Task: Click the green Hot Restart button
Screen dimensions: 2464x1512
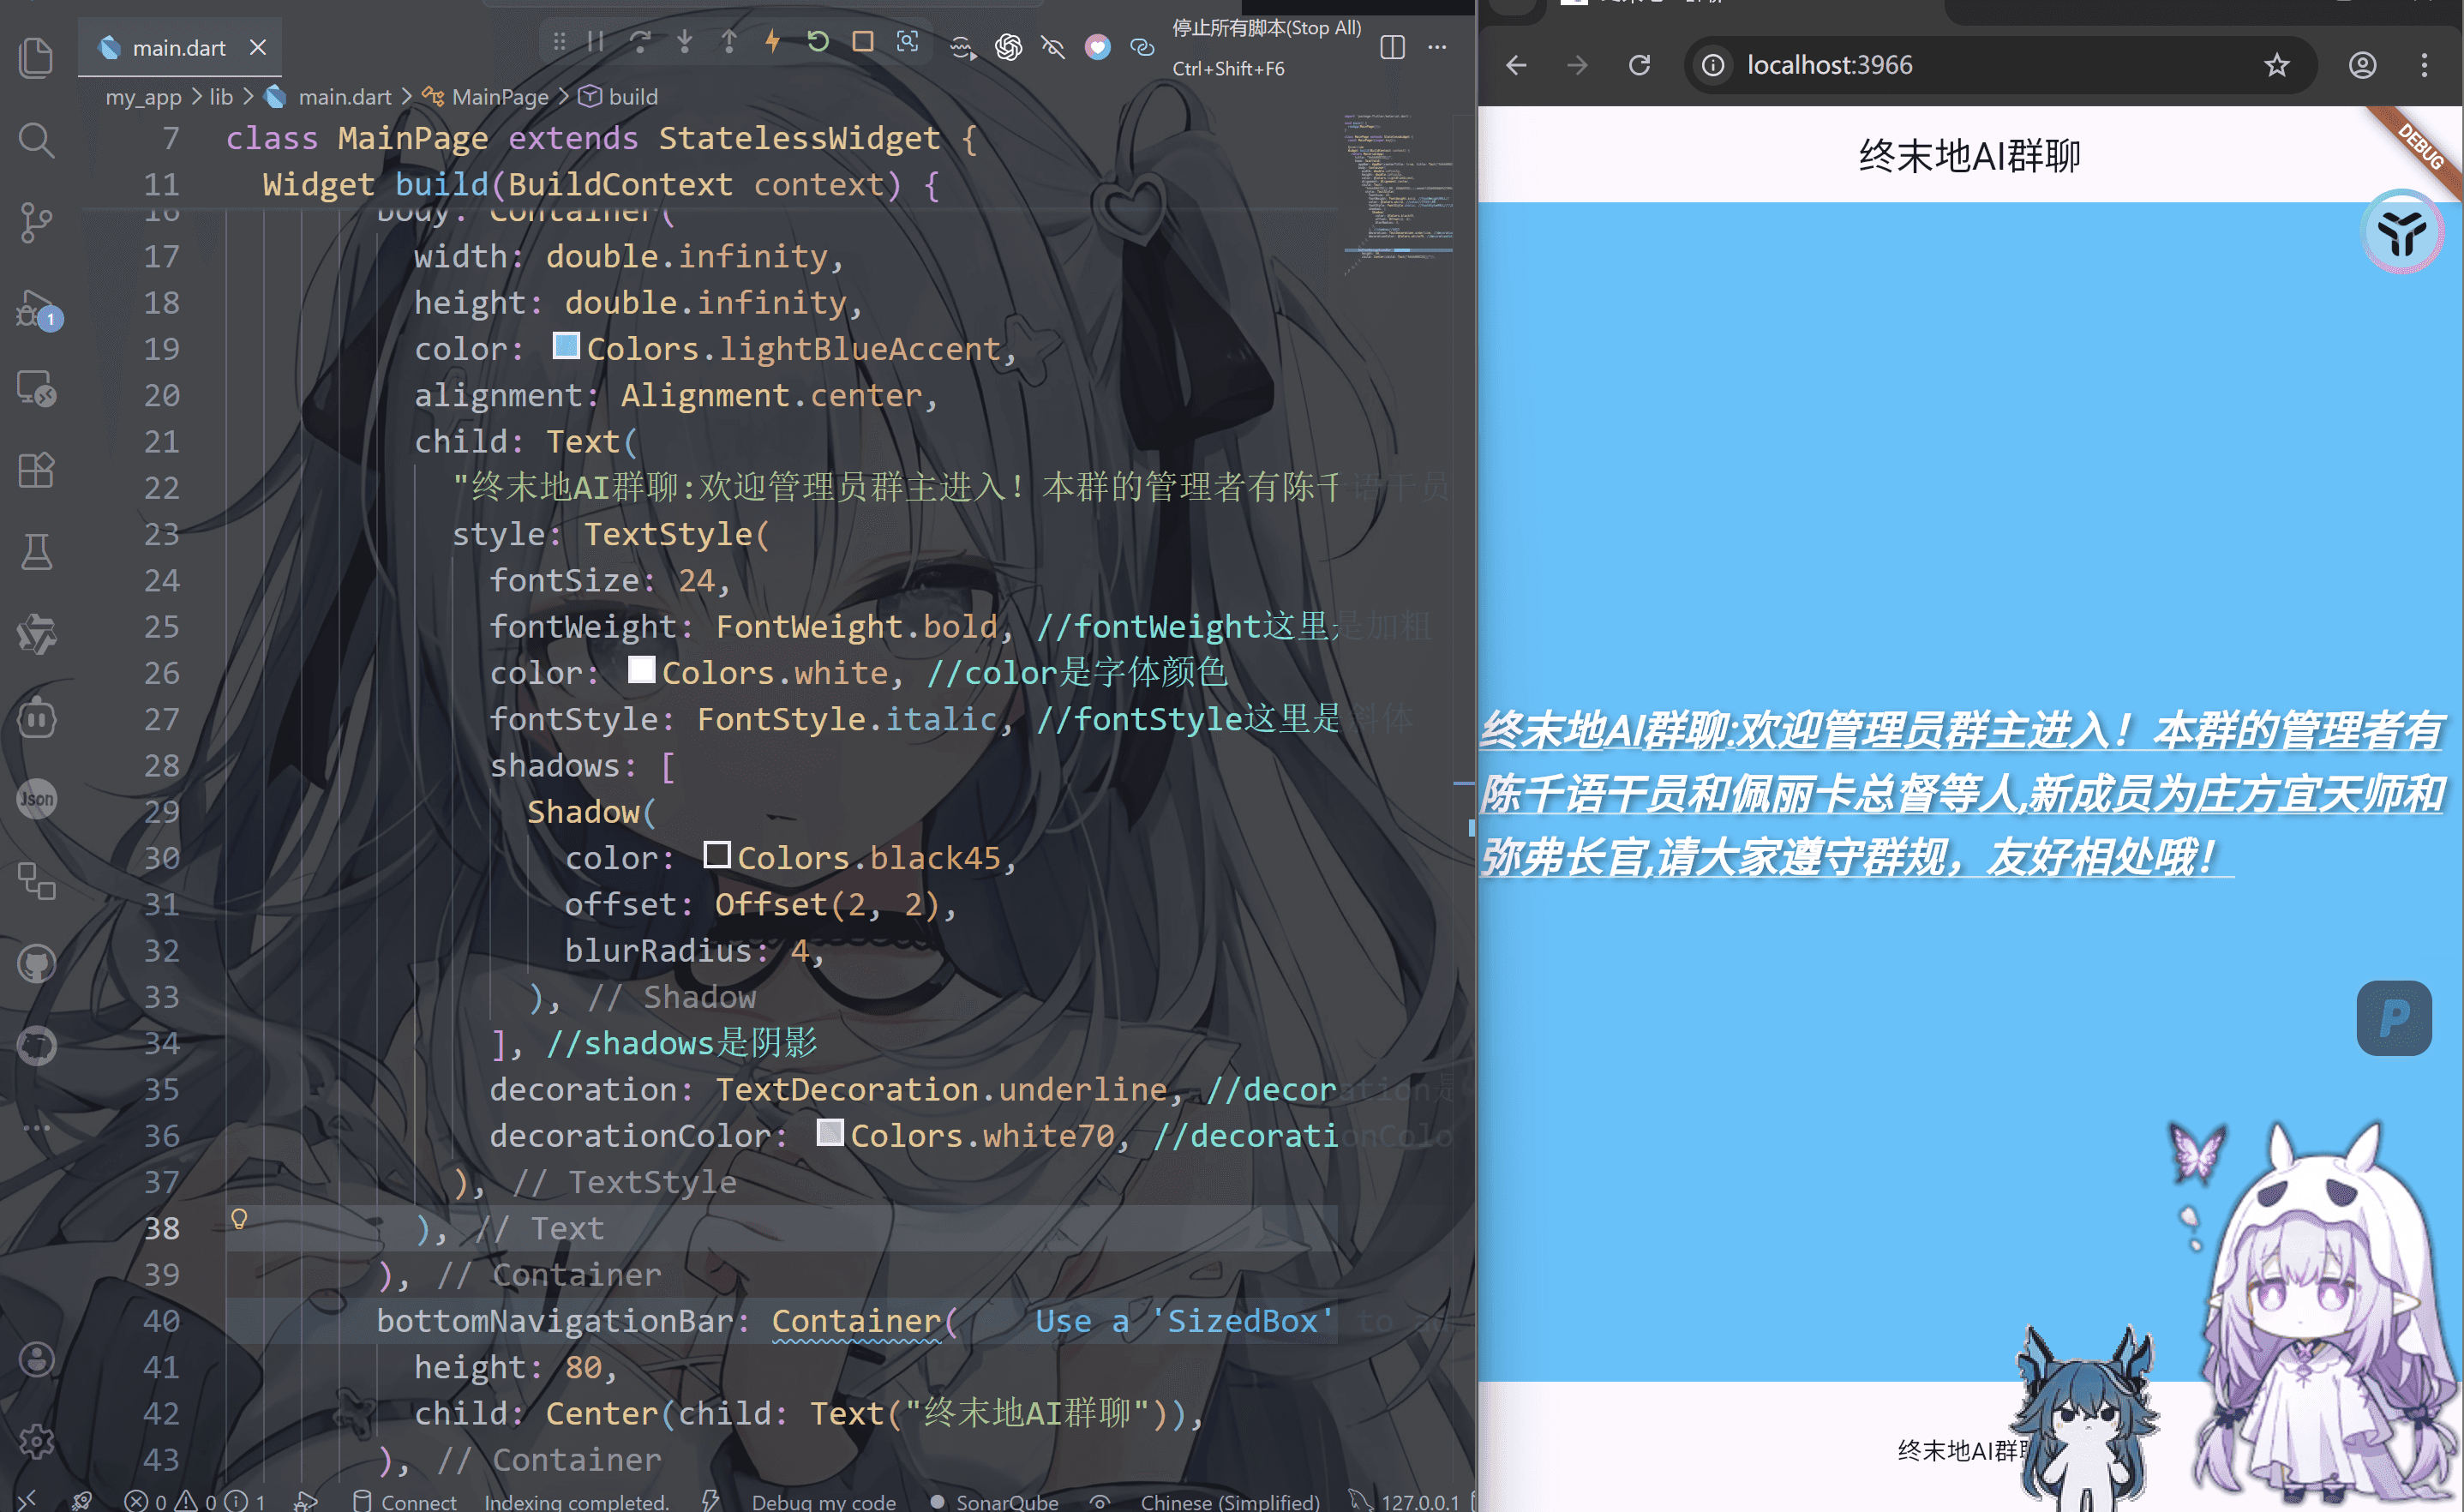Action: [818, 42]
